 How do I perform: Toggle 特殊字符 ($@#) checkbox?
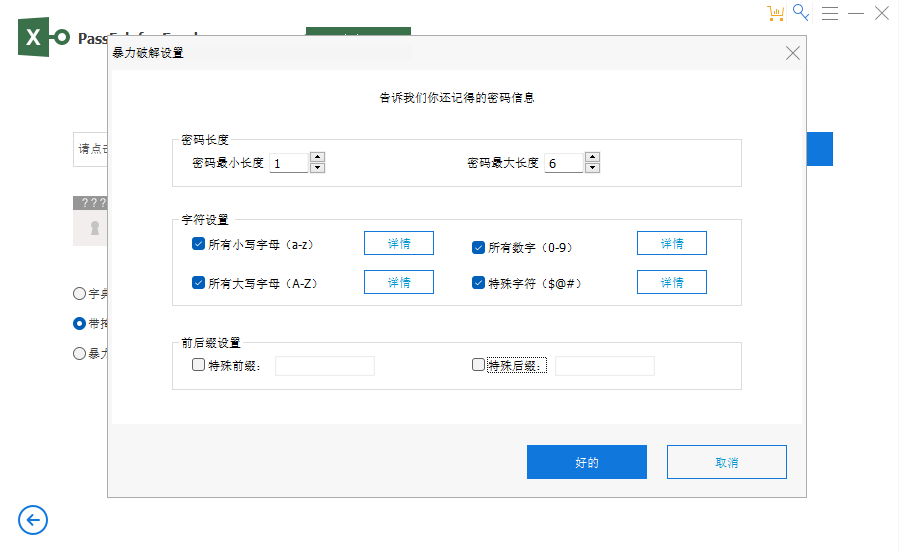[x=478, y=283]
